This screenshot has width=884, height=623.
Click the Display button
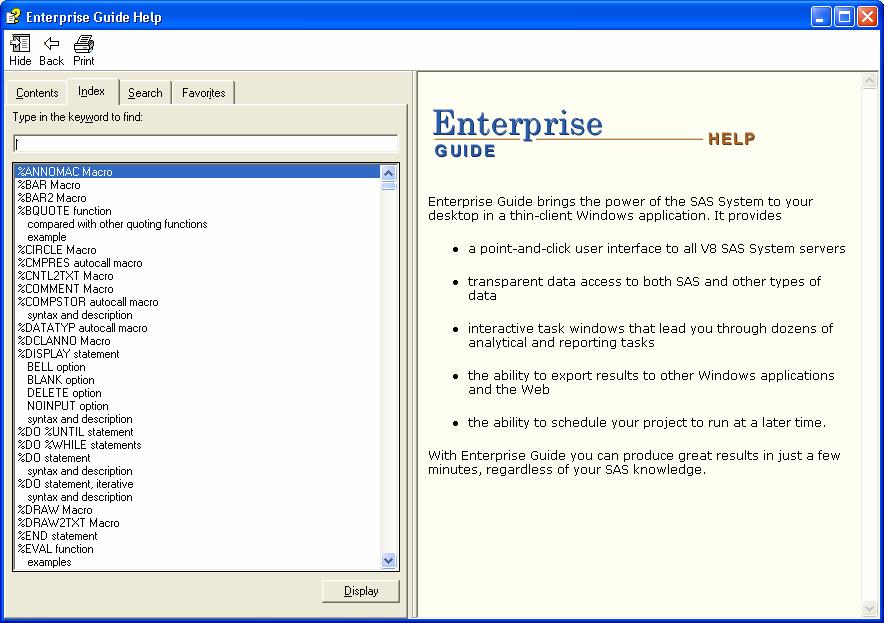(x=361, y=591)
